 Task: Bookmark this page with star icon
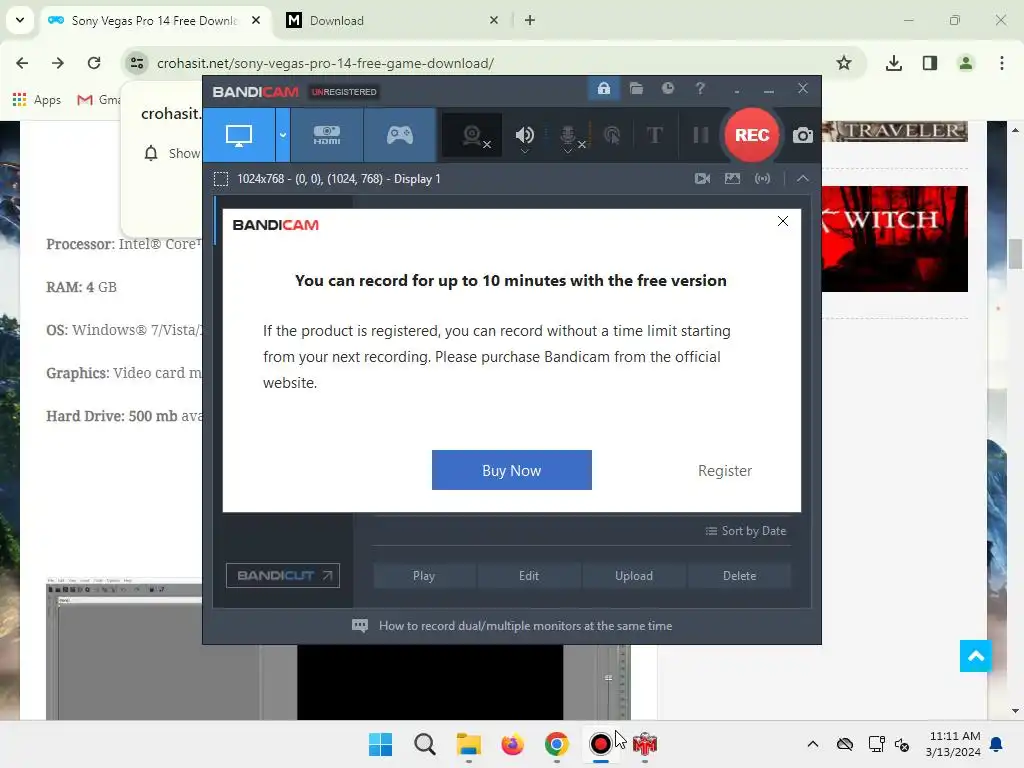pos(844,63)
